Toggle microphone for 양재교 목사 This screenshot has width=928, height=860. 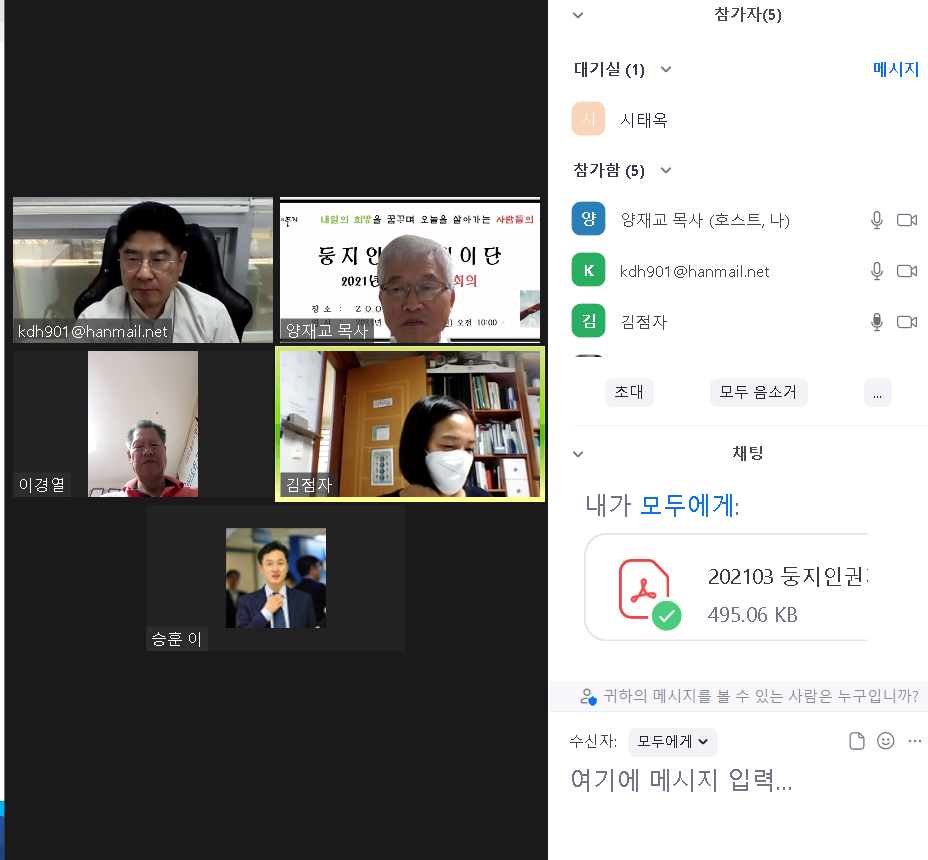tap(877, 220)
